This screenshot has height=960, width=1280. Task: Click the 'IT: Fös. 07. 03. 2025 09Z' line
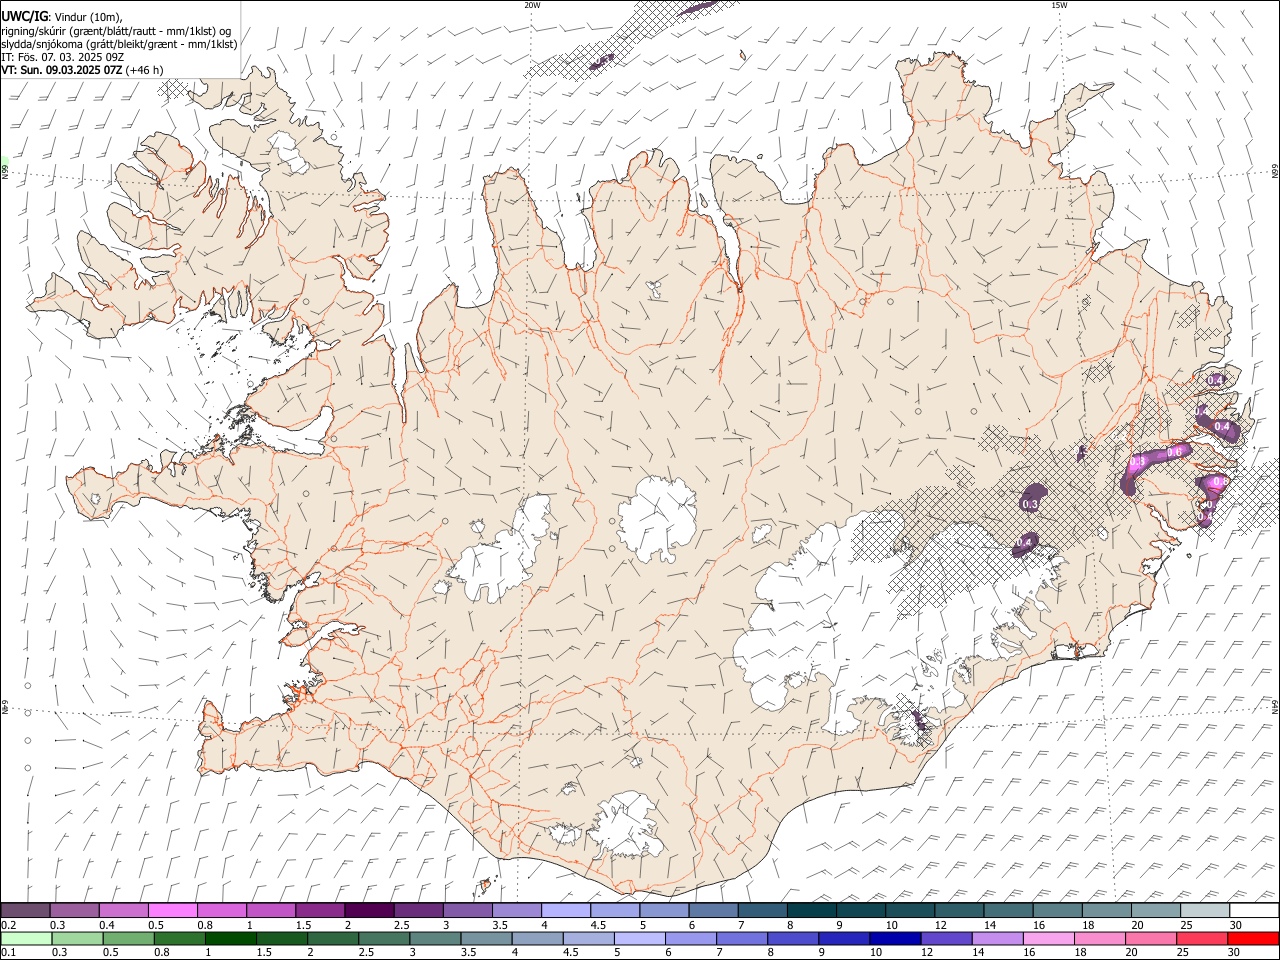(x=62, y=57)
